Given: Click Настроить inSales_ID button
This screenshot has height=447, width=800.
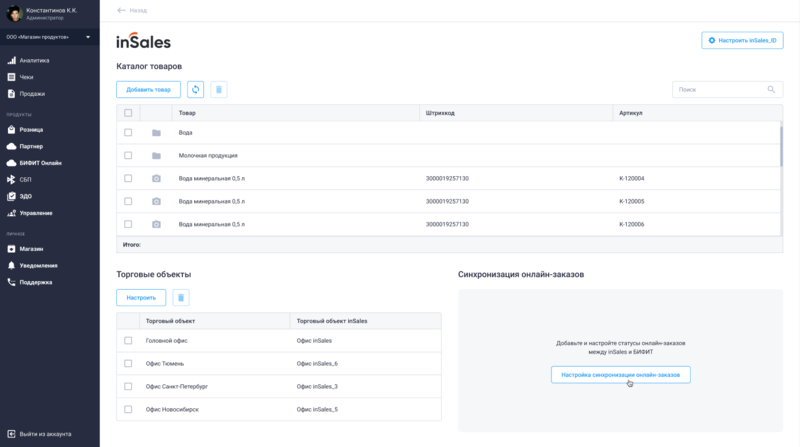Looking at the screenshot, I should [x=742, y=40].
